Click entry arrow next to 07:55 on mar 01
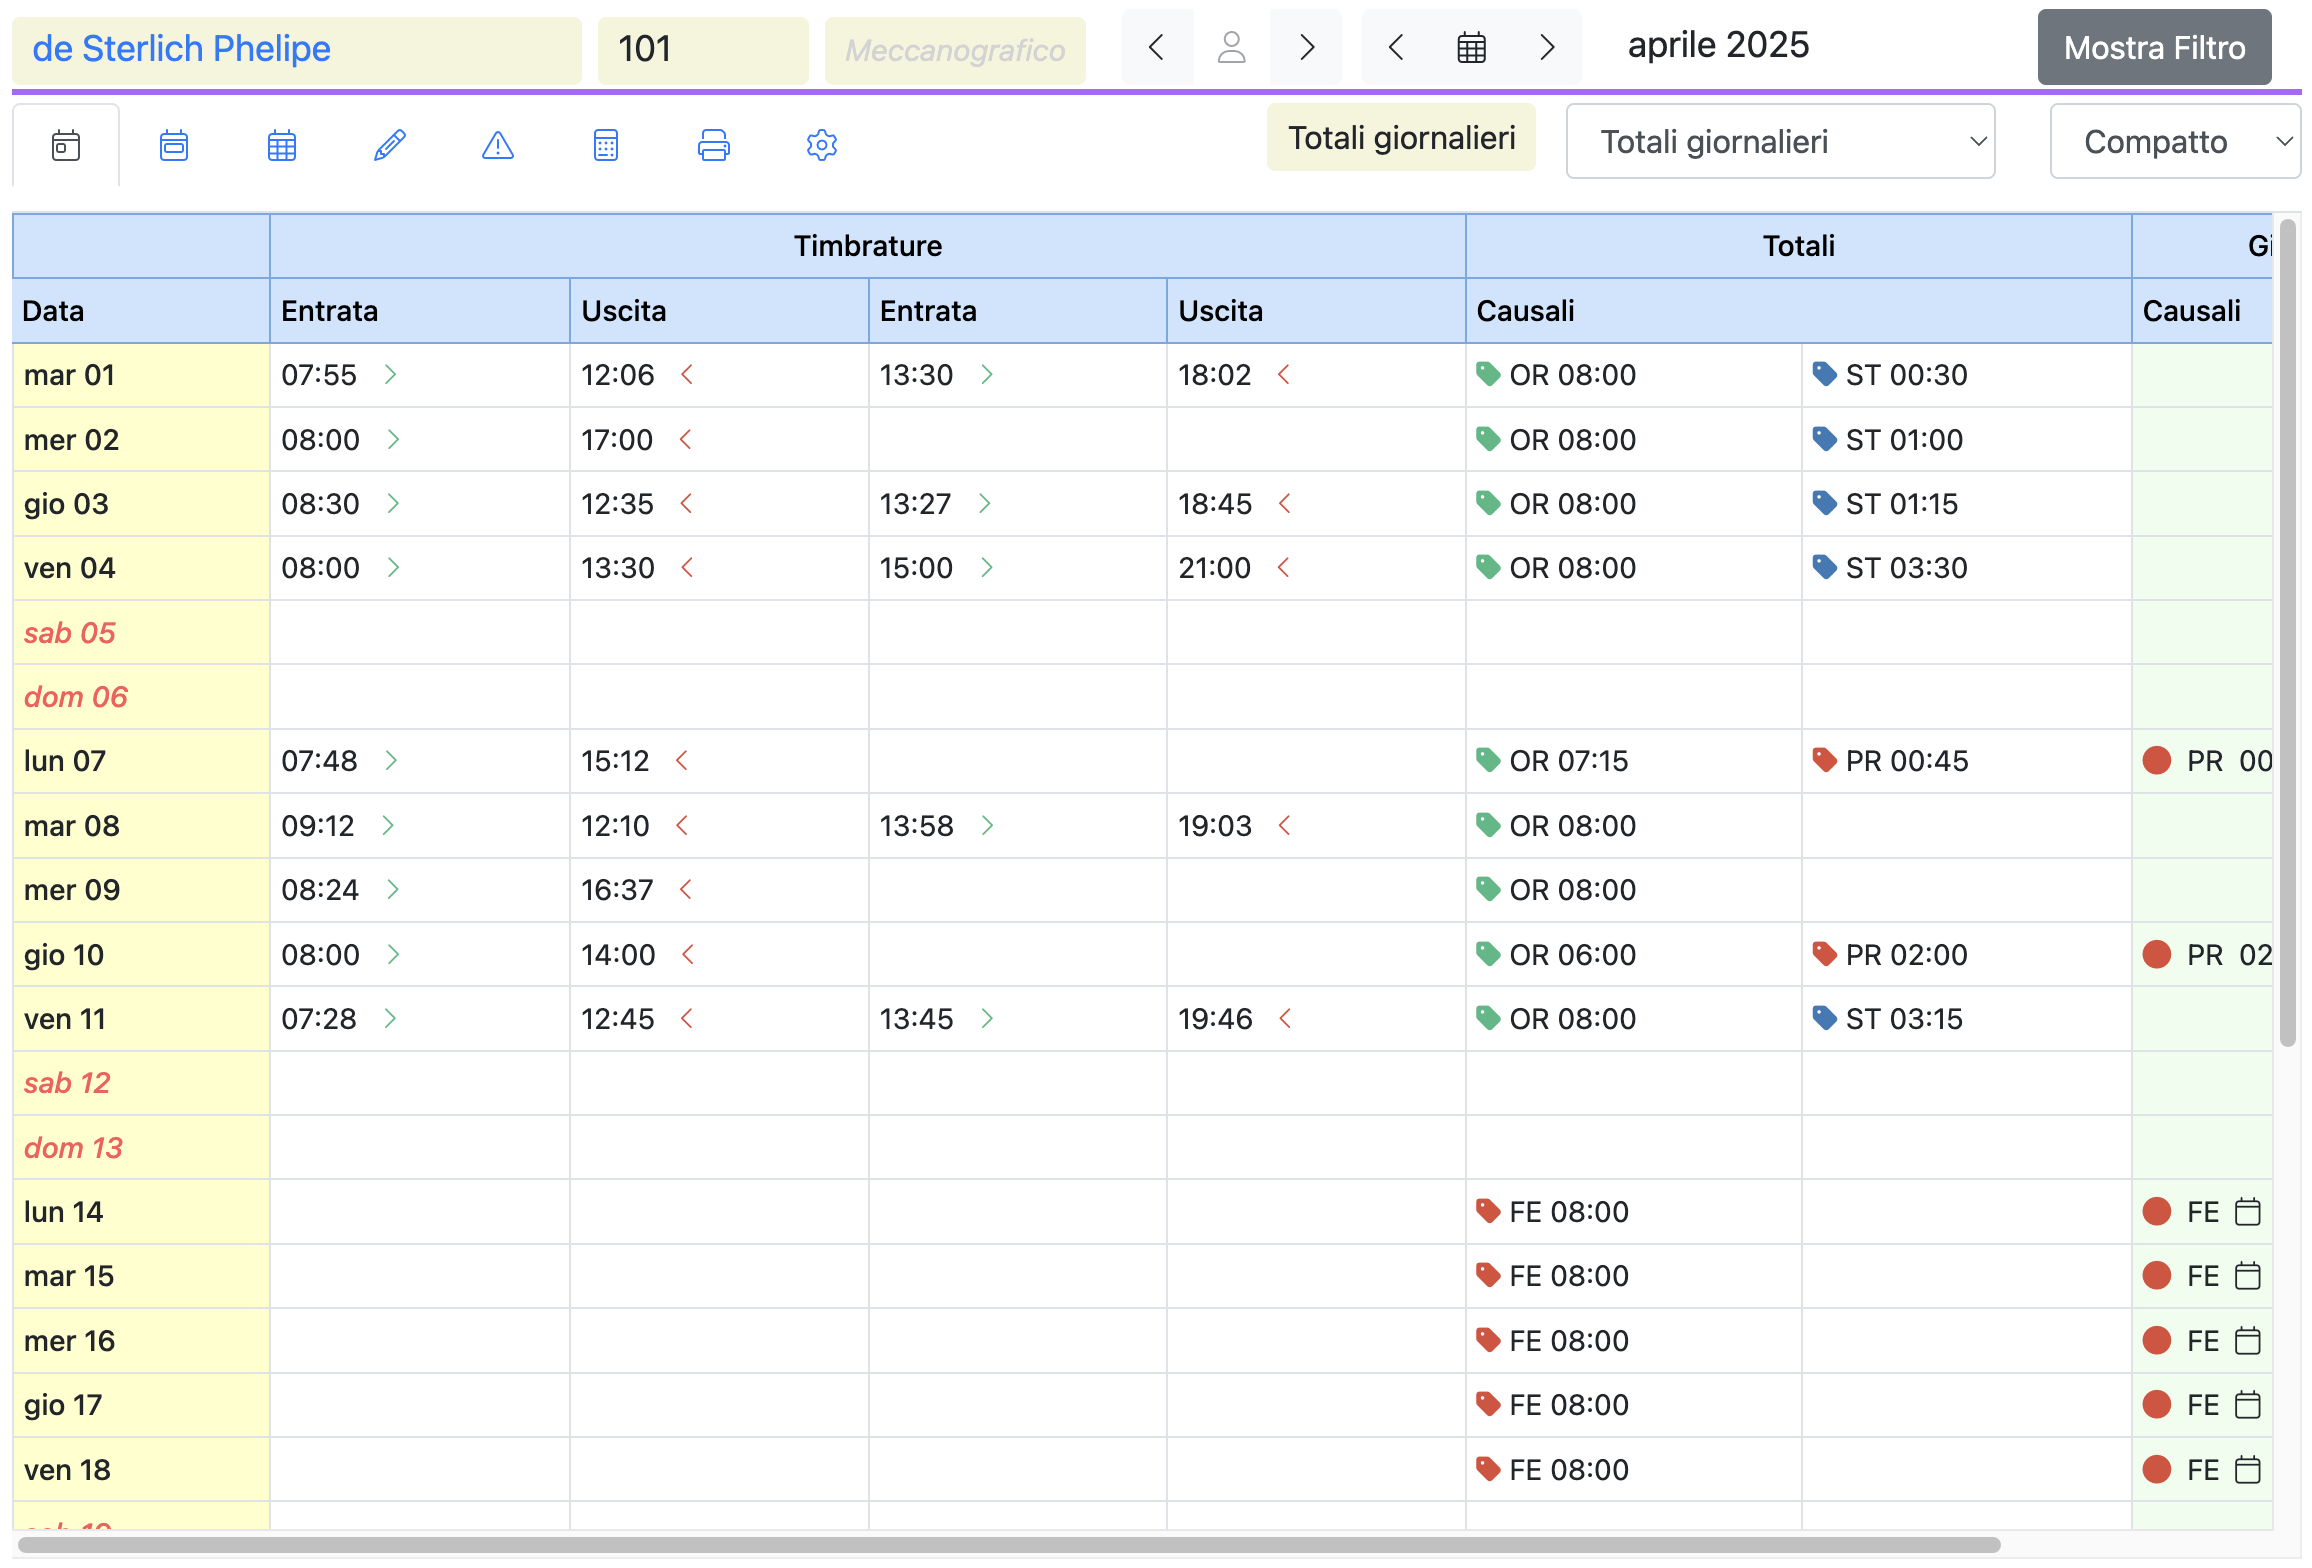 coord(391,374)
